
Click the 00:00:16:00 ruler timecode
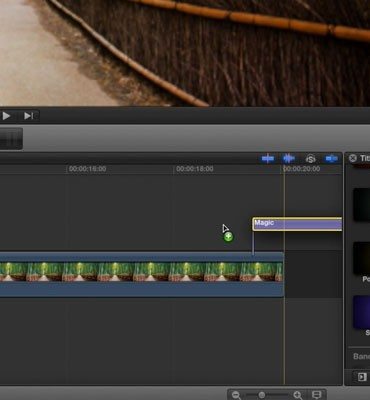click(x=88, y=169)
